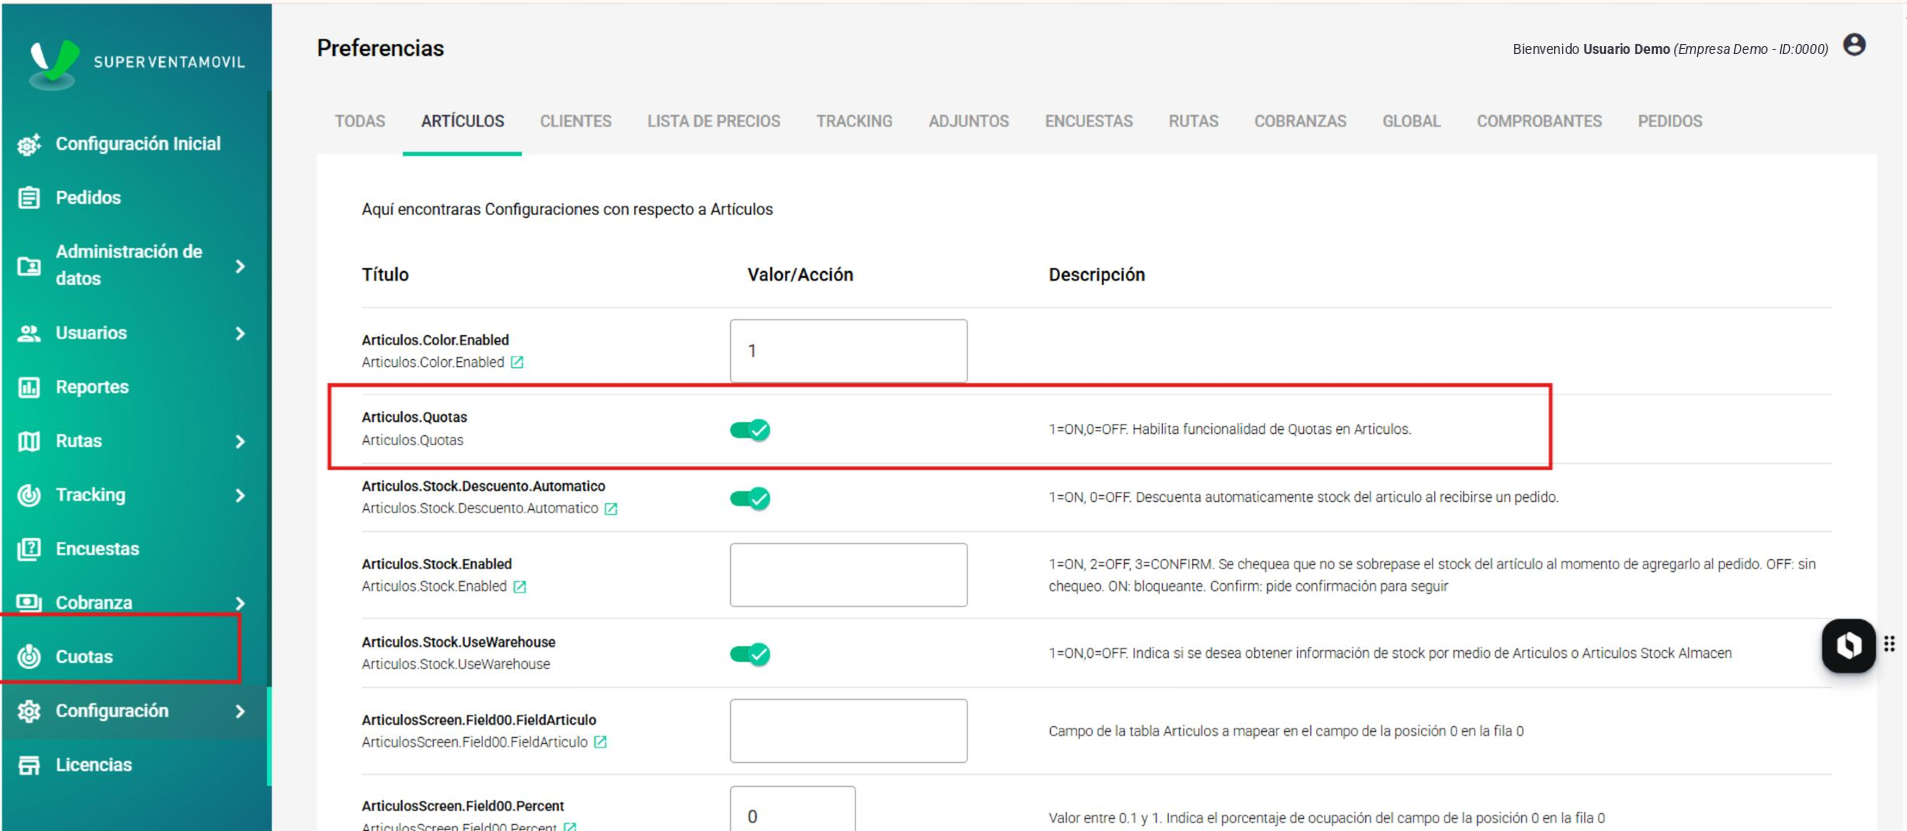The image size is (1907, 831).
Task: Open external link icon for Articulos.Stock.Descuento.Automatico
Action: [611, 509]
